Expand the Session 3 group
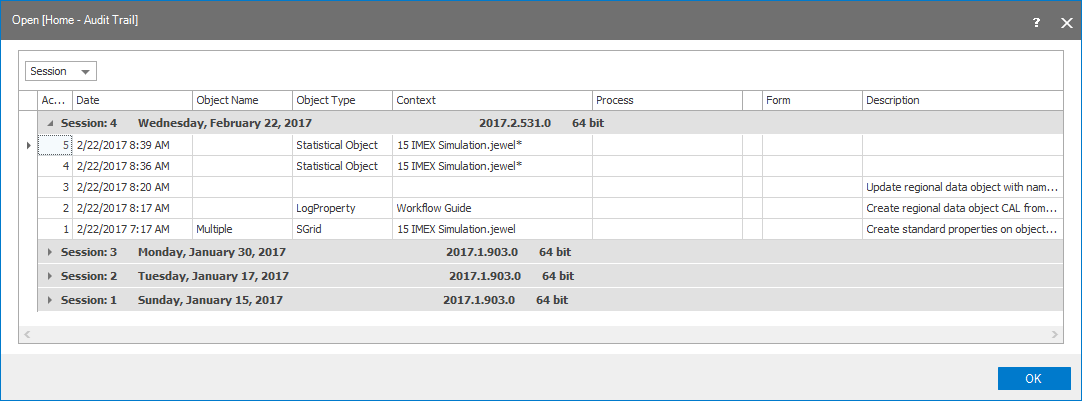The width and height of the screenshot is (1082, 401). point(50,252)
